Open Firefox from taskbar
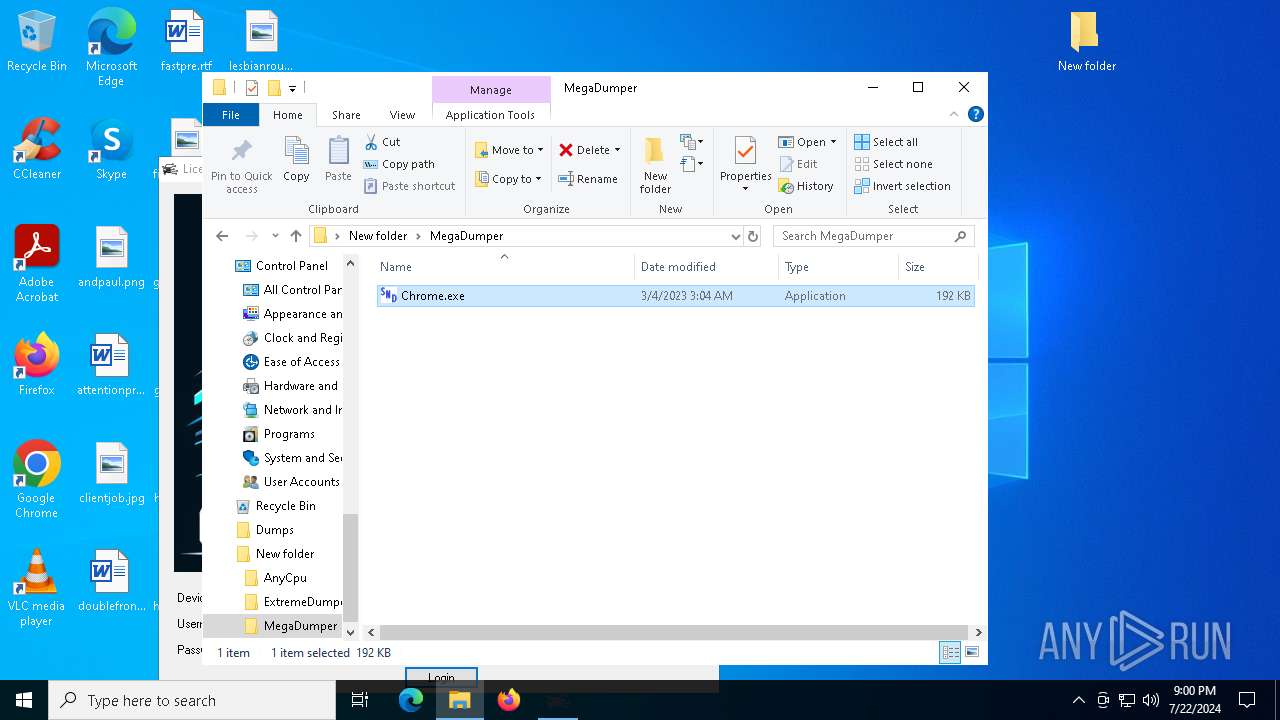Image resolution: width=1280 pixels, height=720 pixels. pos(509,700)
